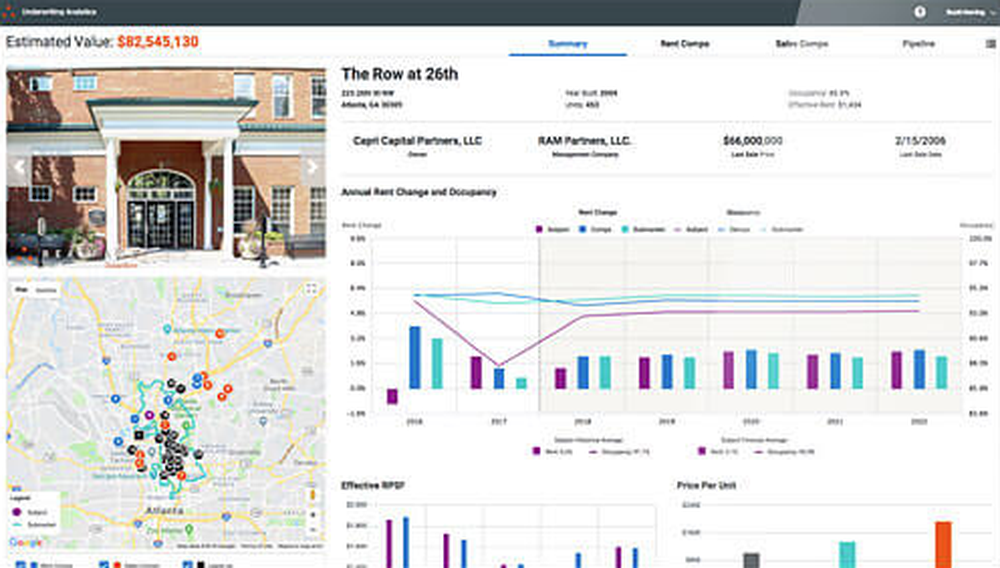Toggle Submarket bar series in chart legend
This screenshot has height=568, width=1000.
tap(643, 229)
